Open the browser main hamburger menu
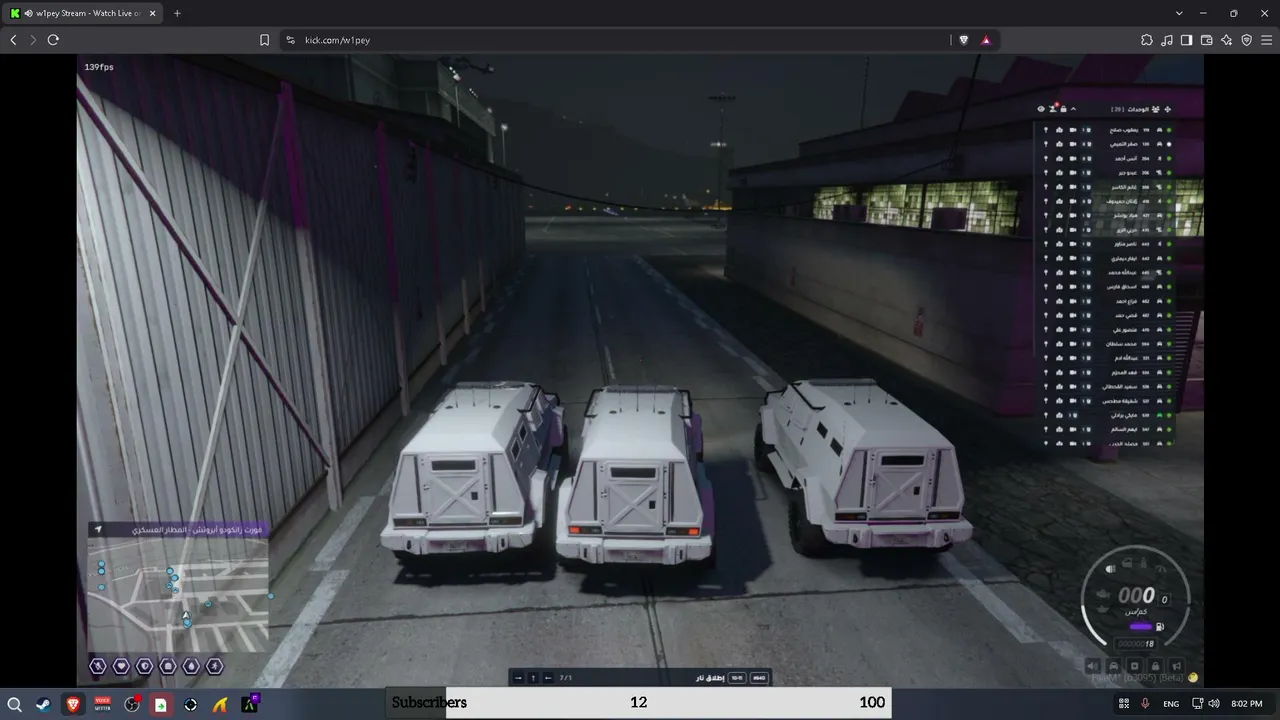 point(1266,40)
